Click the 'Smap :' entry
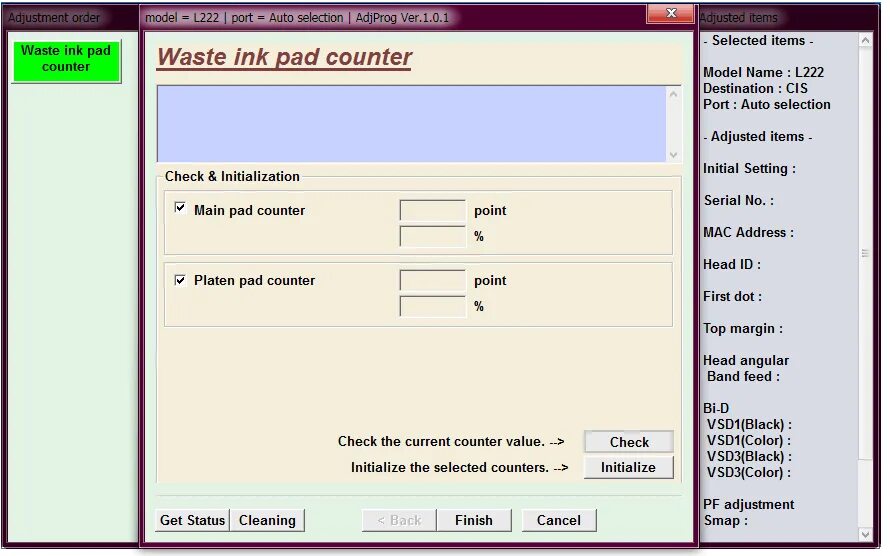The width and height of the screenshot is (890, 556). [726, 520]
